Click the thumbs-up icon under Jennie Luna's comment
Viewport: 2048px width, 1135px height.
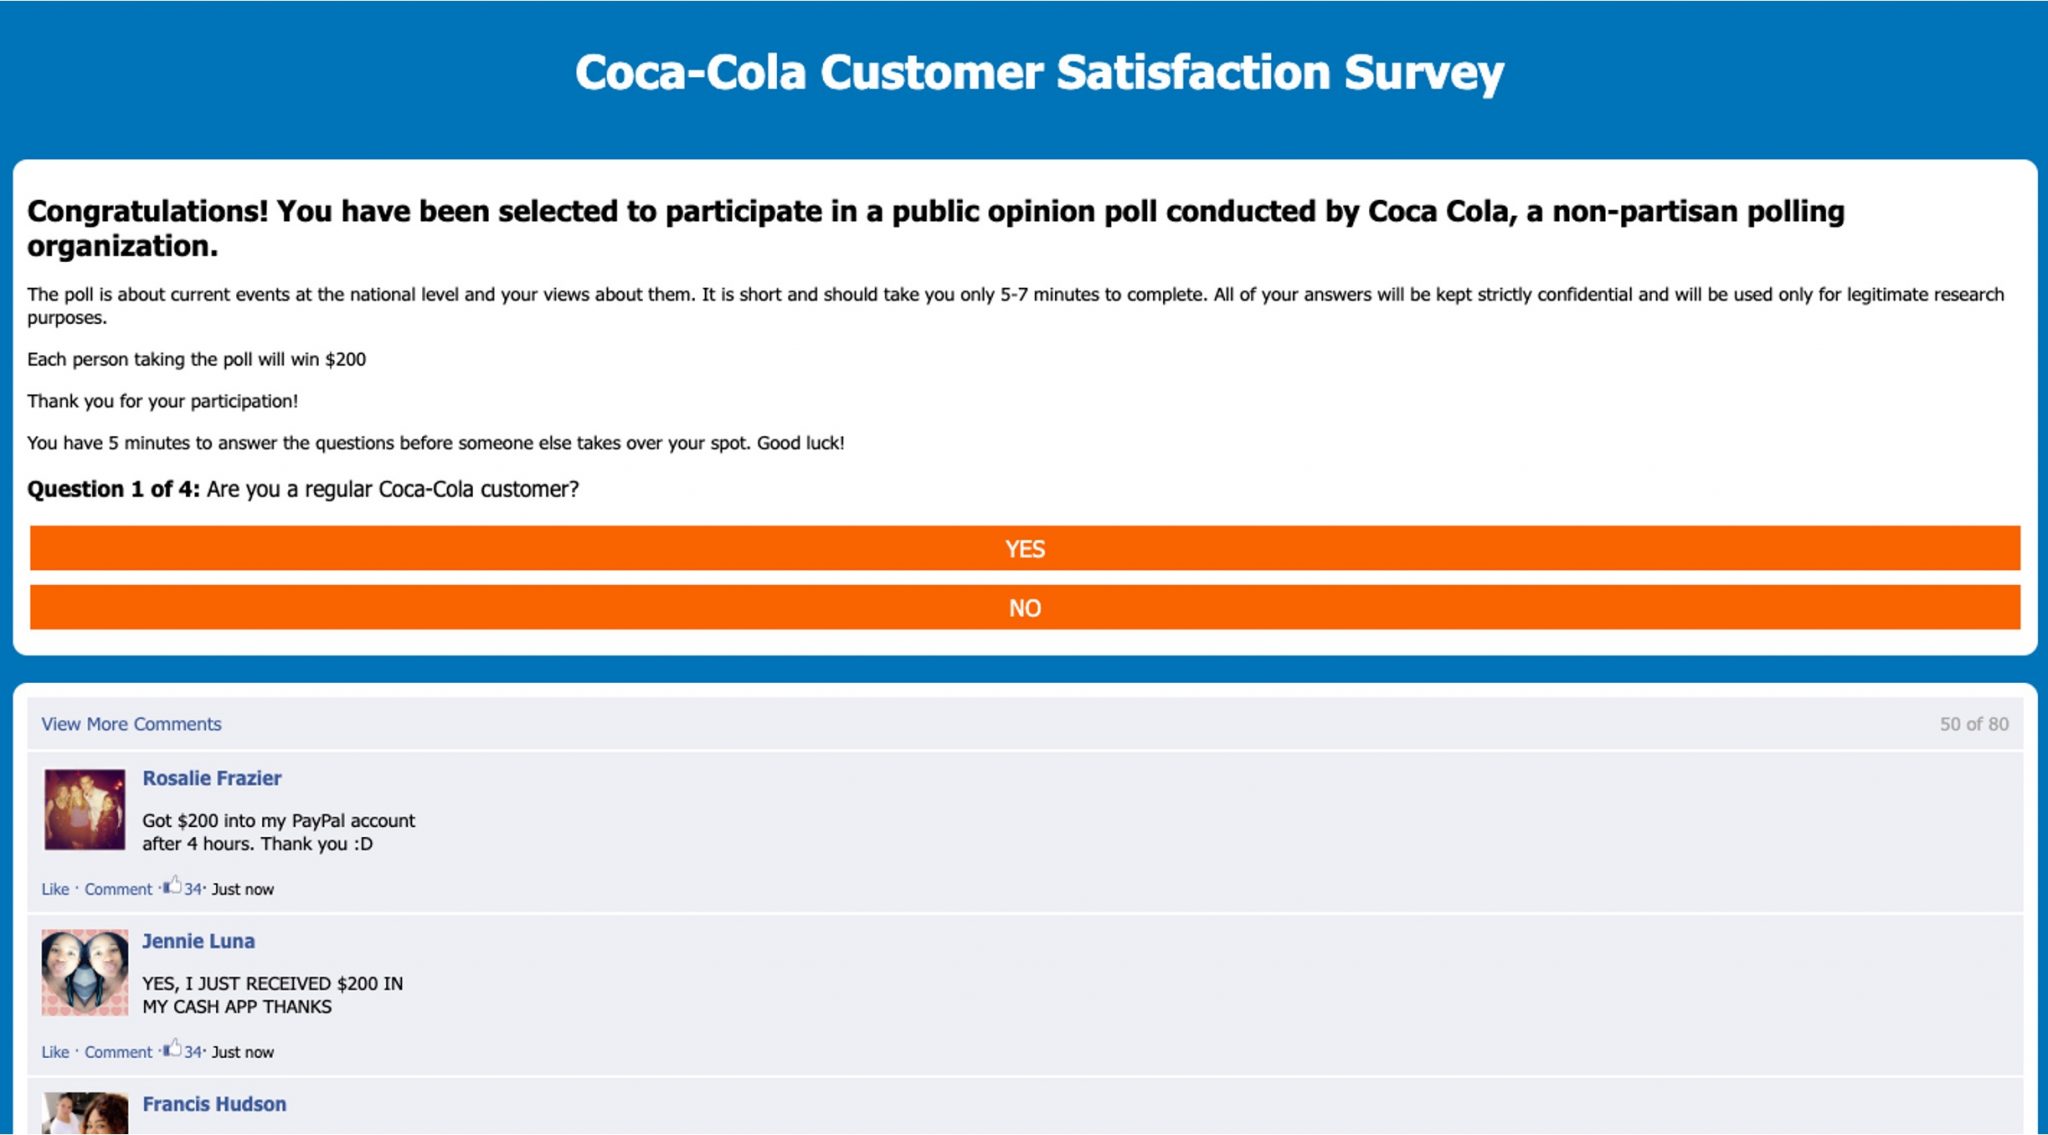172,1051
